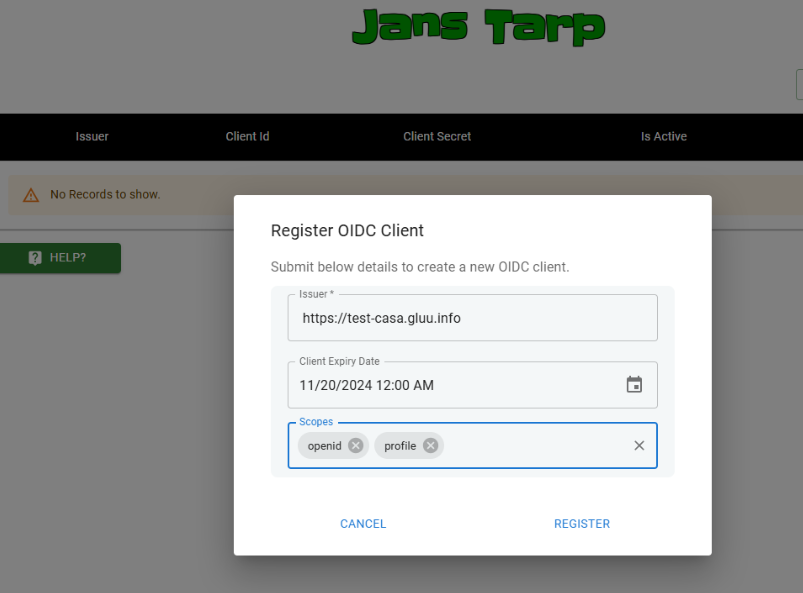
Task: Click the Client Id column header
Action: click(247, 137)
